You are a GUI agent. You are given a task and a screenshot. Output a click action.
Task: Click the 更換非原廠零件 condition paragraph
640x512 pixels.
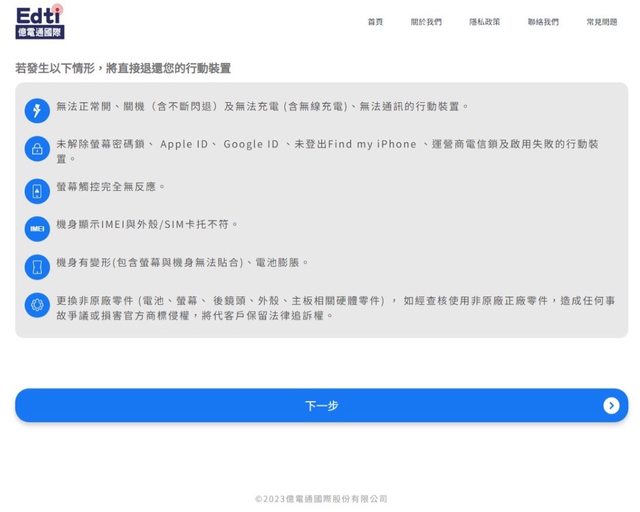(335, 307)
